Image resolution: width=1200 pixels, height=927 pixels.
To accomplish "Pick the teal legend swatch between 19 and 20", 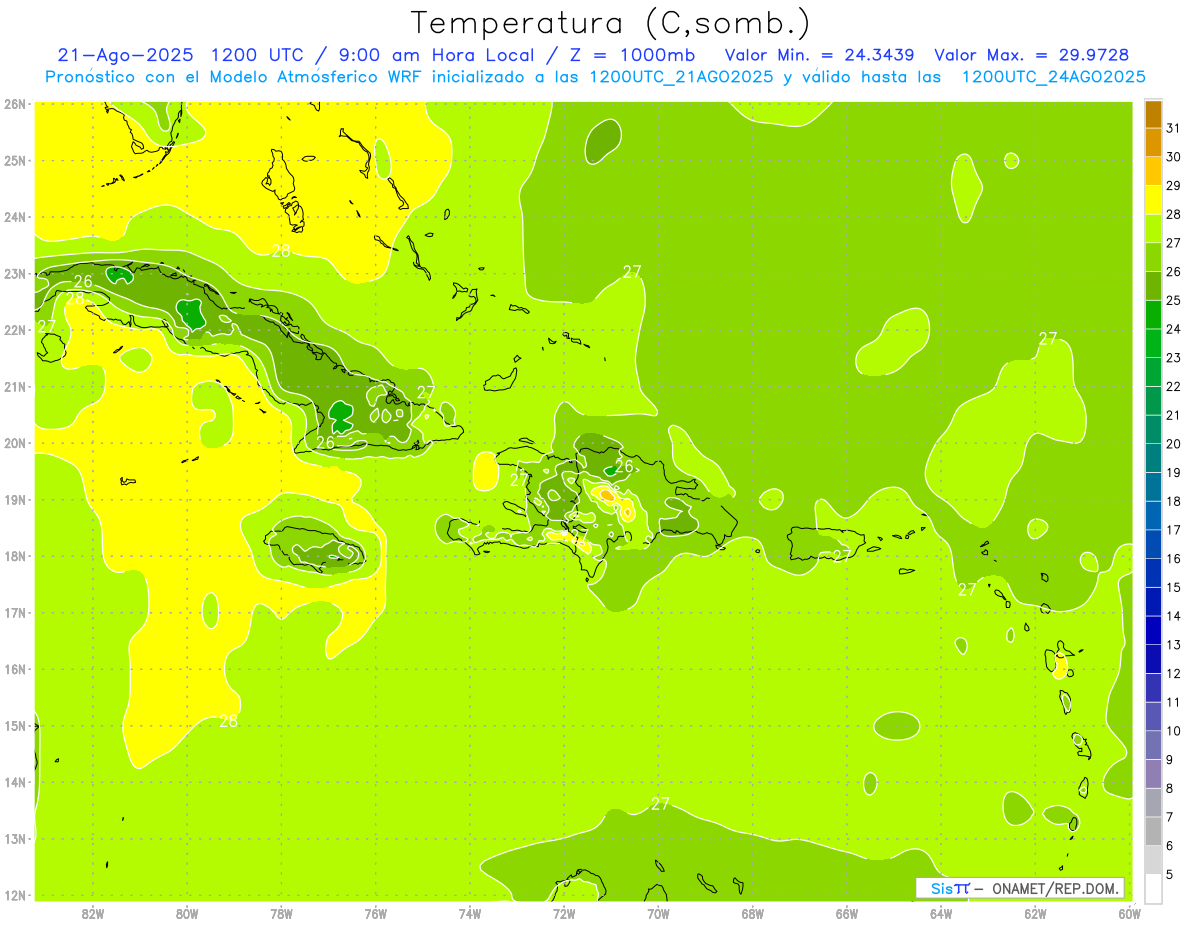I will 1153,458.
